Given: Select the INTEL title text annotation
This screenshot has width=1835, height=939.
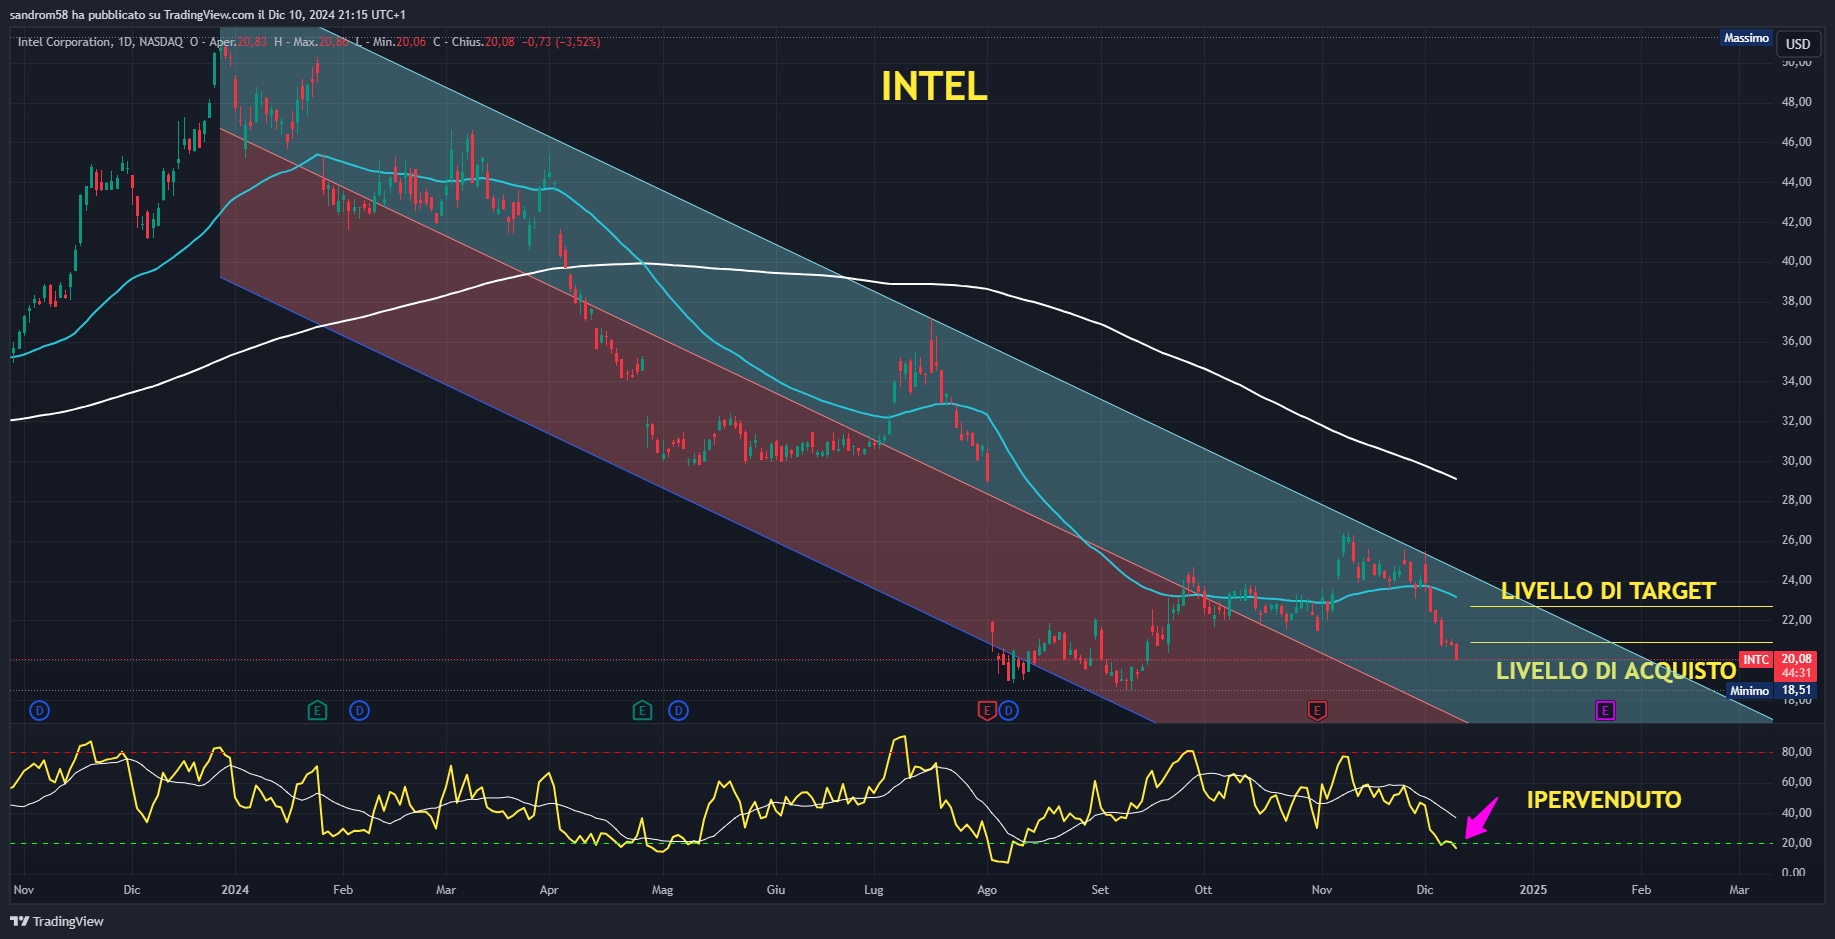Looking at the screenshot, I should 934,86.
